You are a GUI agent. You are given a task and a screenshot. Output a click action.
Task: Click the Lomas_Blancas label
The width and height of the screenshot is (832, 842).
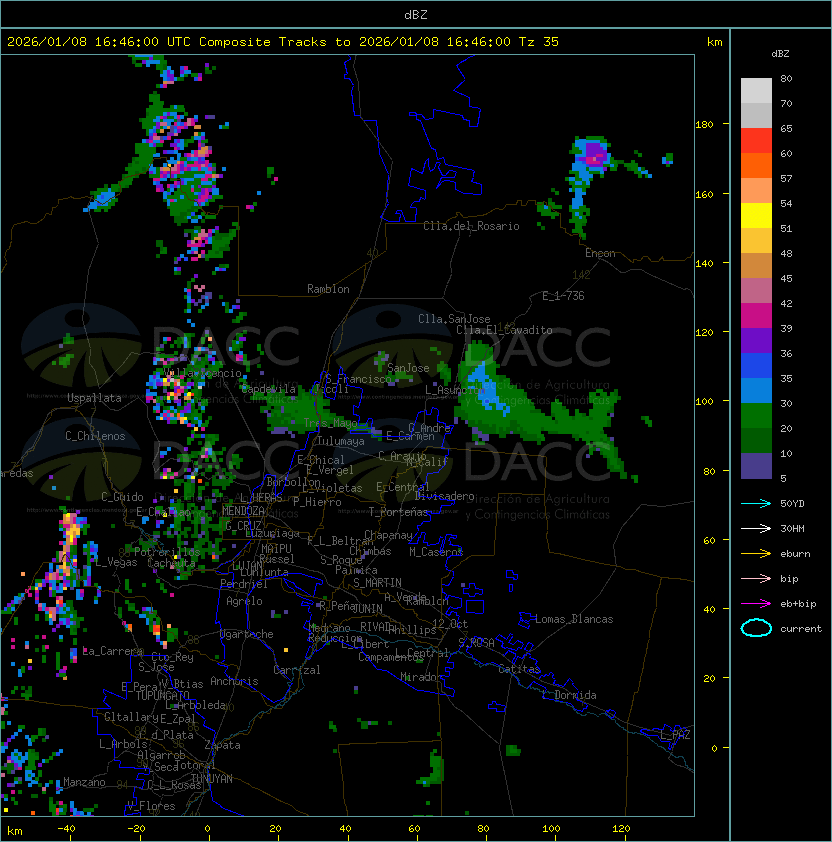pos(574,619)
